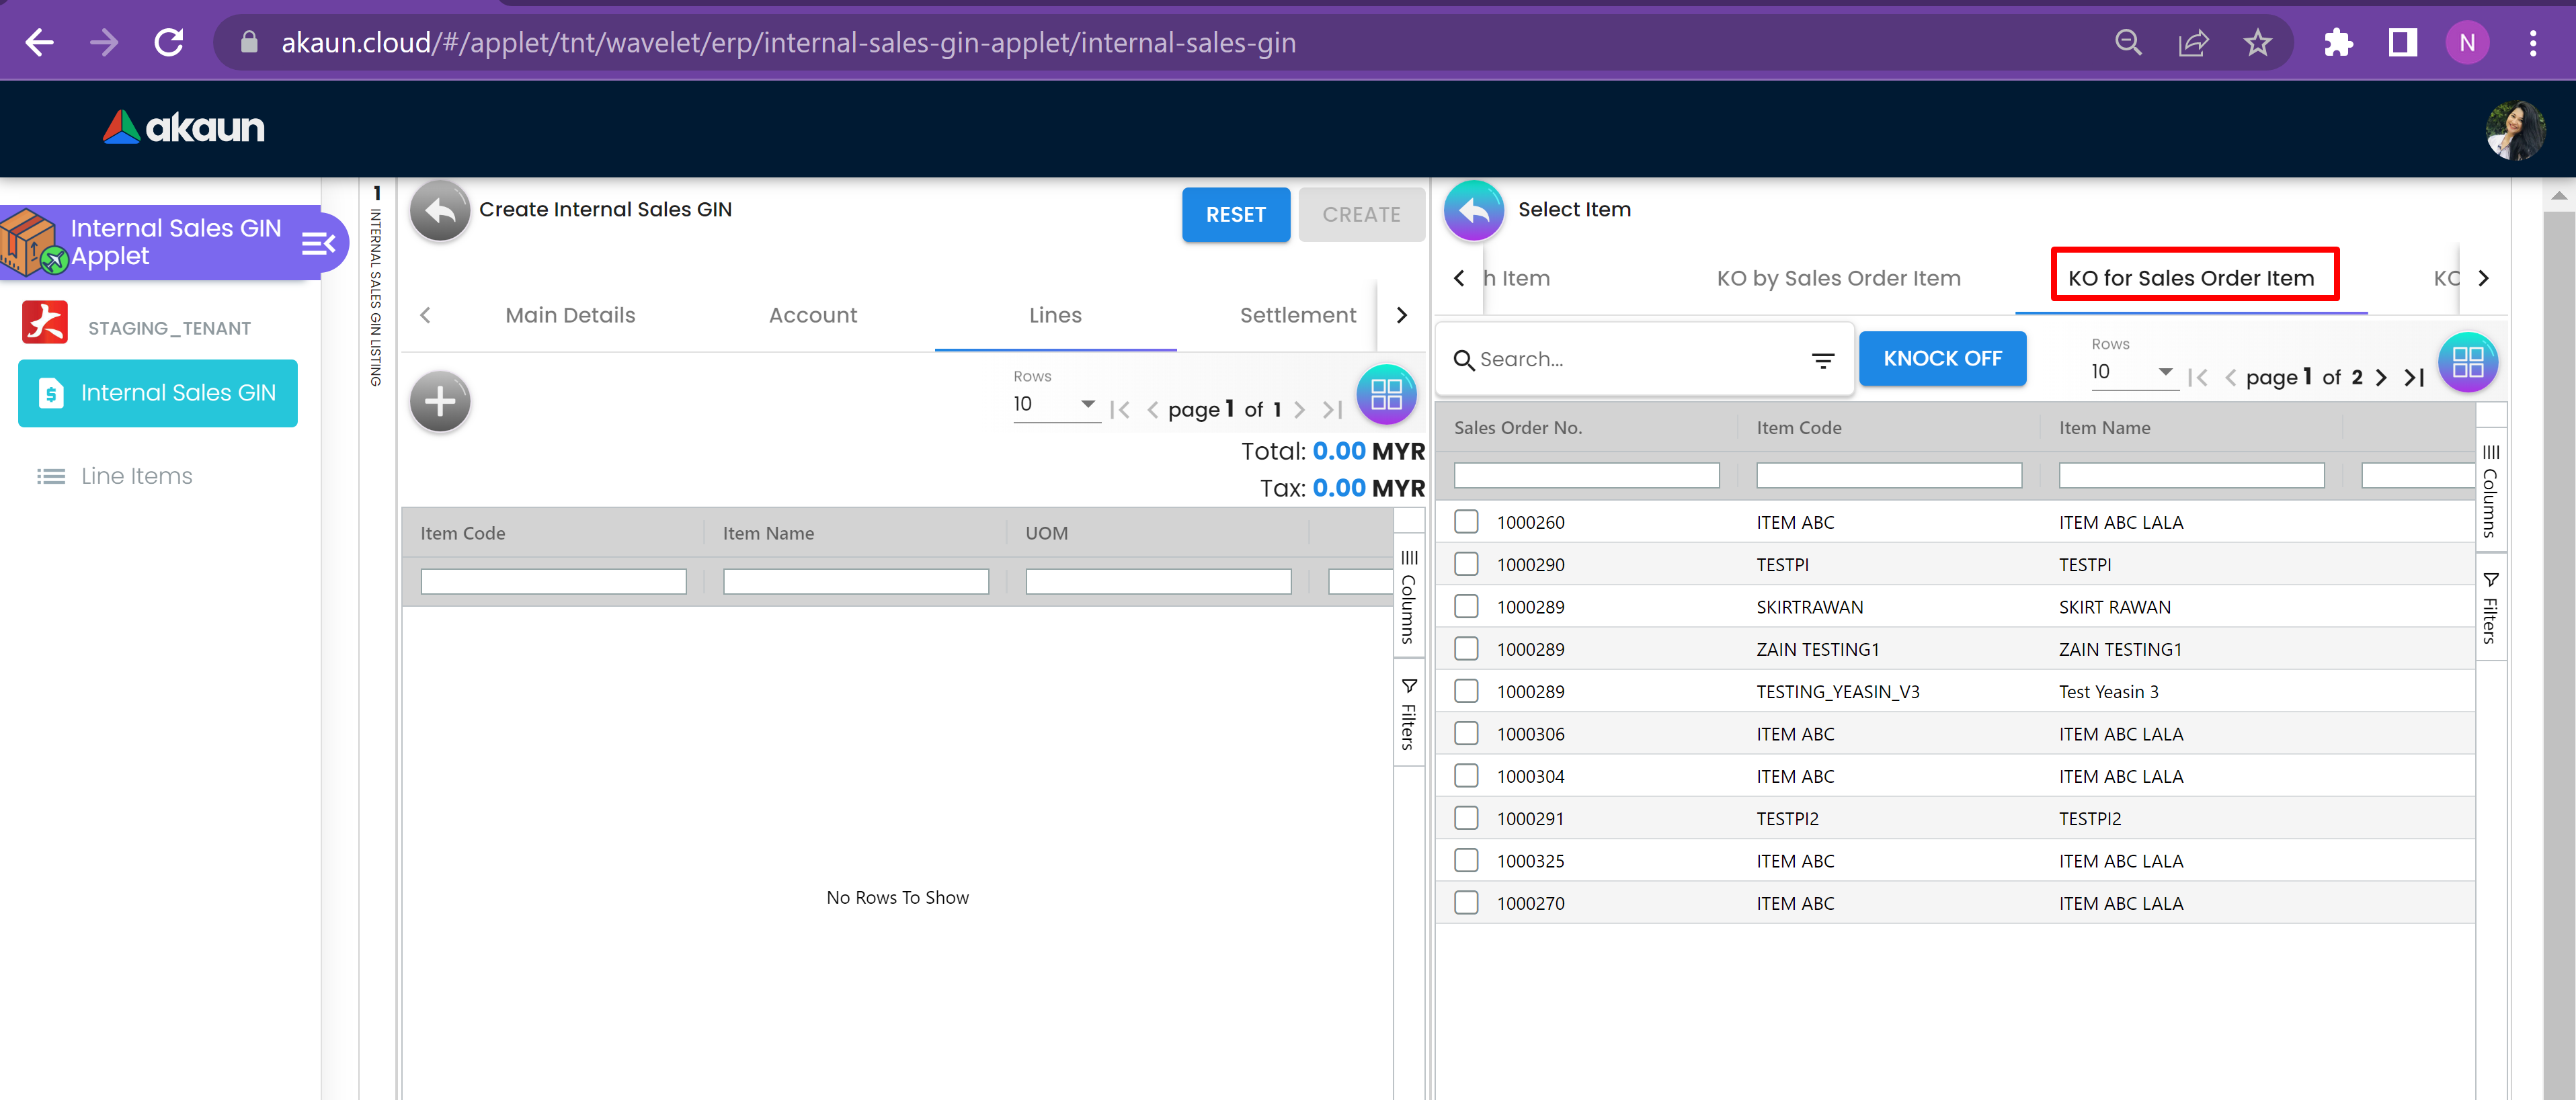Check the box for order 1000260
Image resolution: width=2576 pixels, height=1100 pixels.
click(x=1466, y=522)
